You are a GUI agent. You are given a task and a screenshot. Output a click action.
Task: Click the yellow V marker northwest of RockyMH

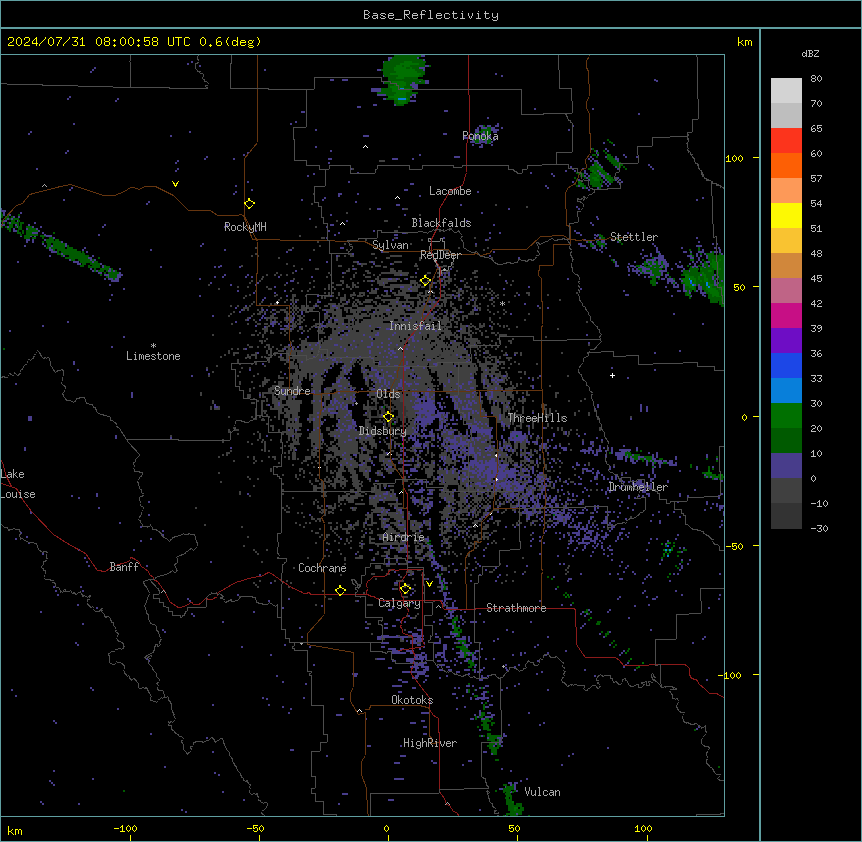pos(175,184)
